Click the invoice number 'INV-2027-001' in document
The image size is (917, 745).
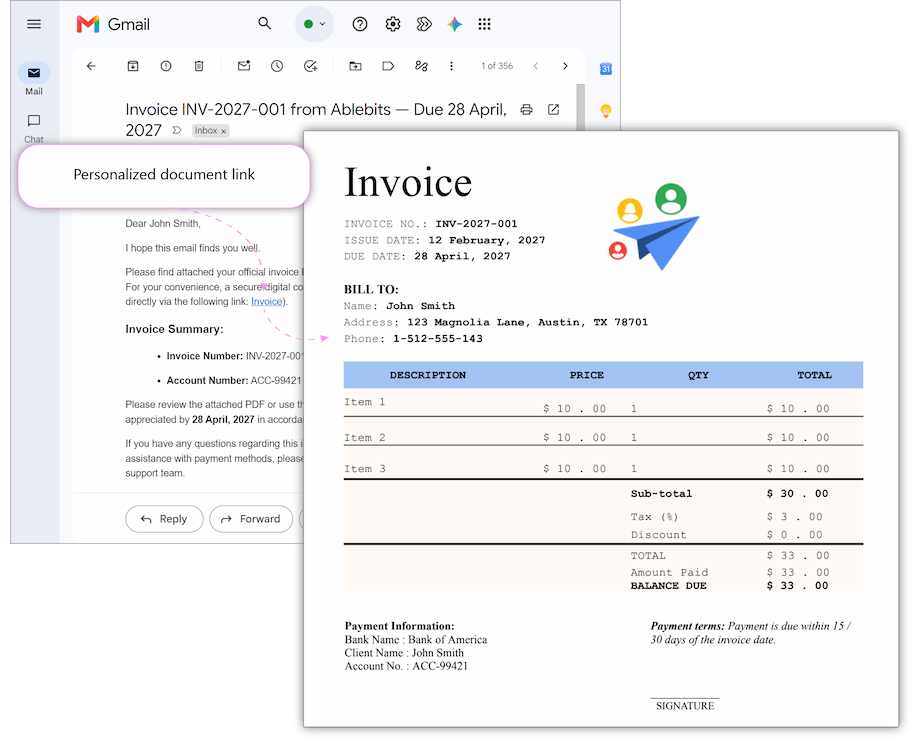coord(476,224)
